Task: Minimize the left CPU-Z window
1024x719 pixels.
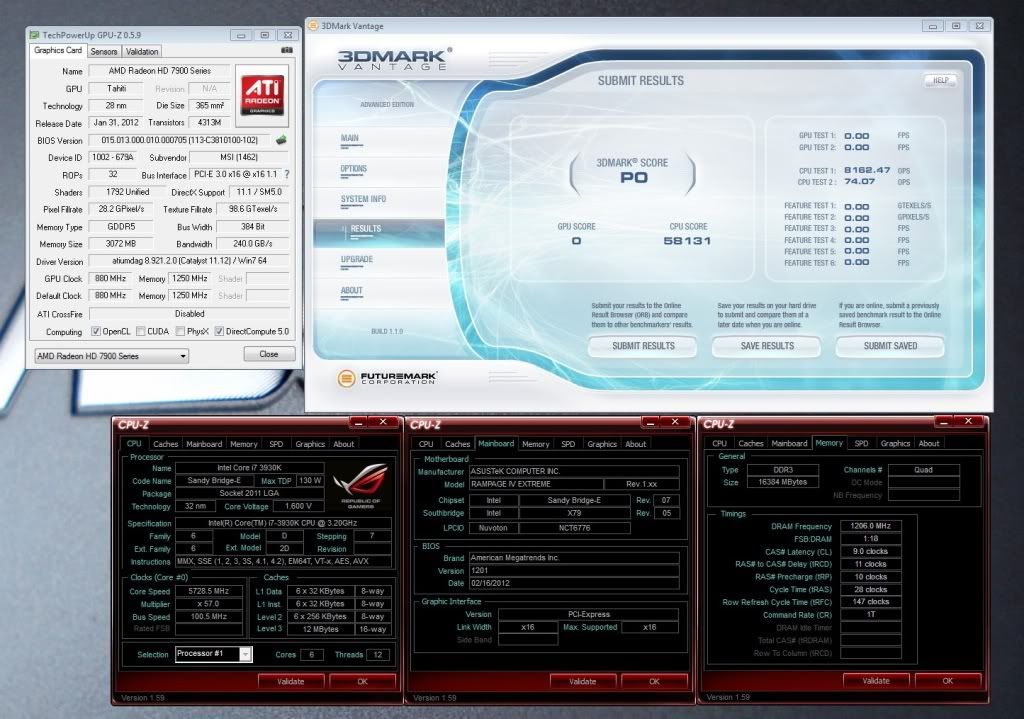Action: tap(359, 423)
